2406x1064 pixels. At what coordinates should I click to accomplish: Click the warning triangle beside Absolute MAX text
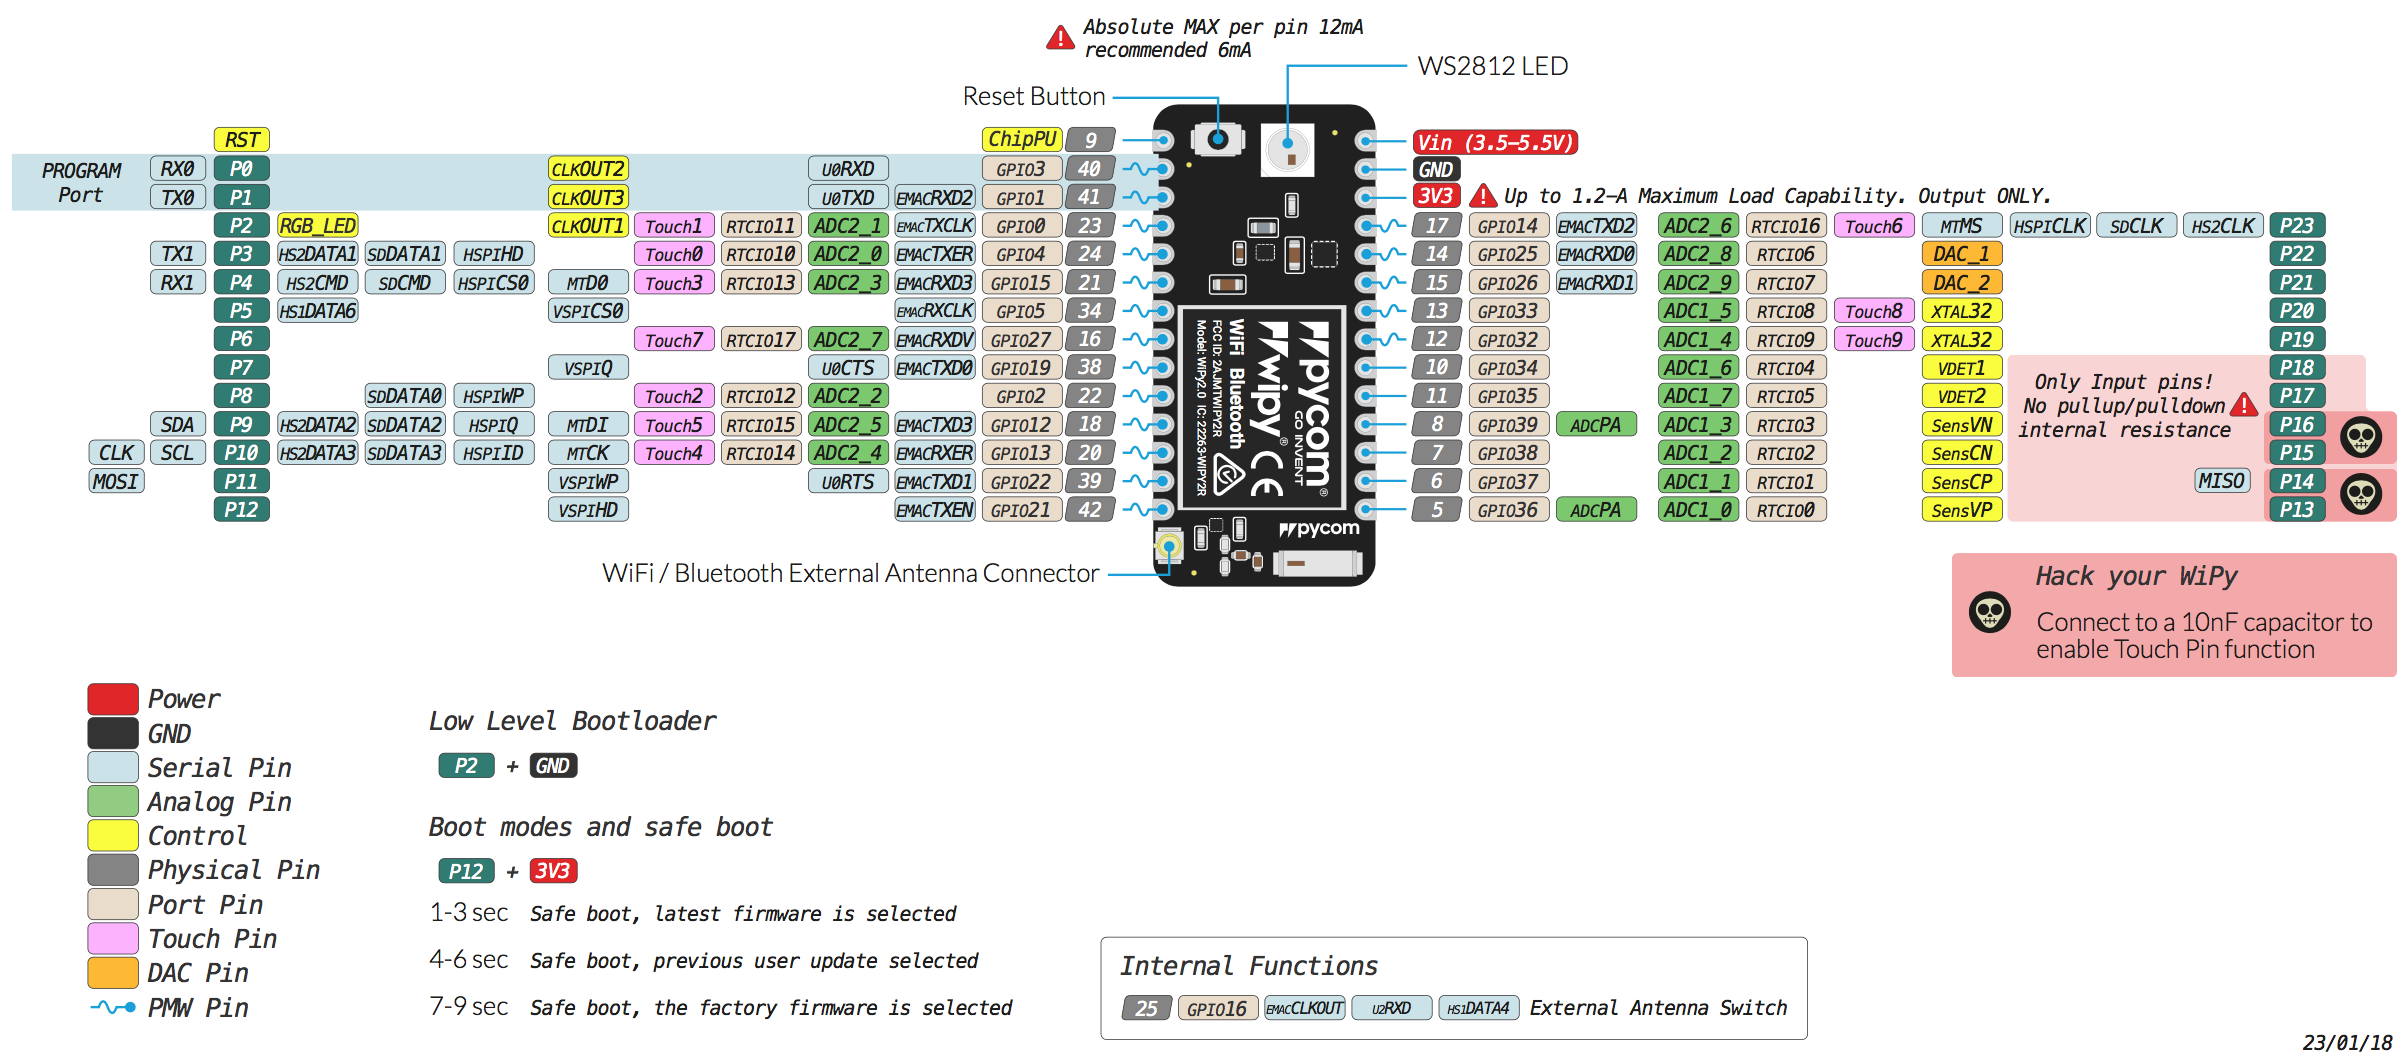click(1059, 38)
